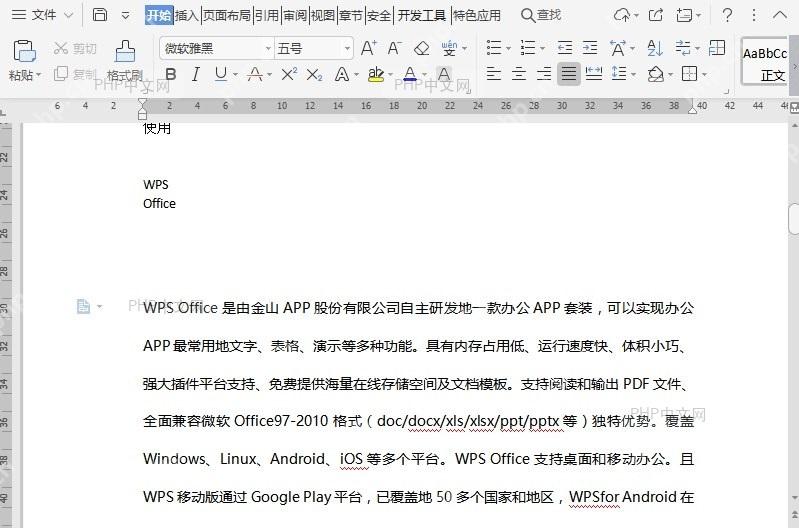Click the numbered list icon

(x=528, y=48)
